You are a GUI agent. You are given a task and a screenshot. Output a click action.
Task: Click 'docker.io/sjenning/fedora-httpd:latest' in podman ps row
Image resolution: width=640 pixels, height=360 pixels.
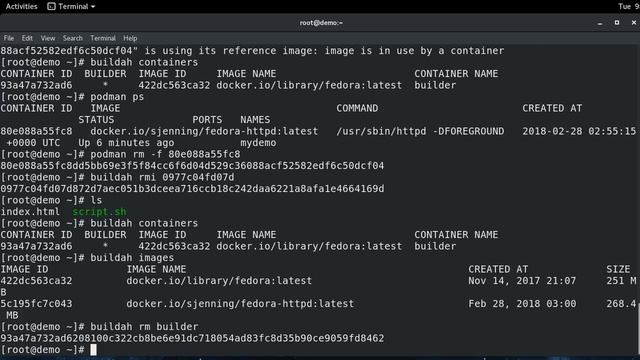204,131
